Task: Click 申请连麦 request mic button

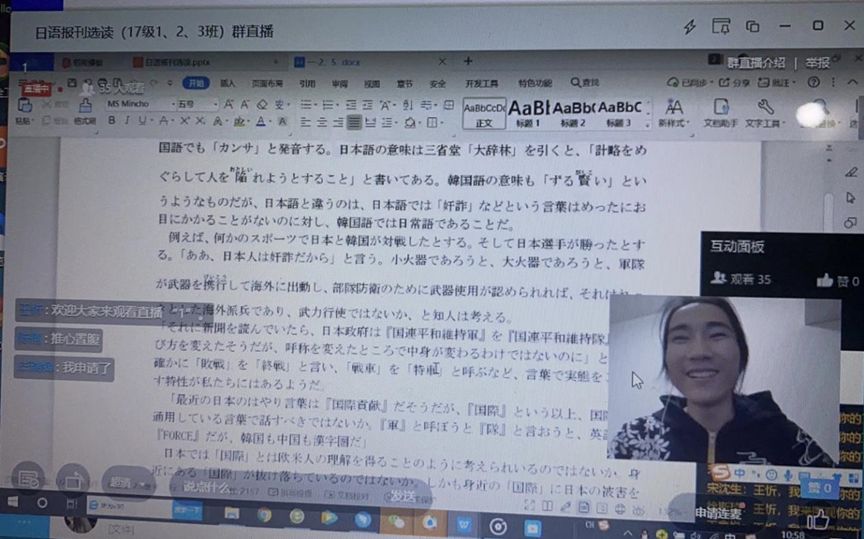Action: click(718, 513)
